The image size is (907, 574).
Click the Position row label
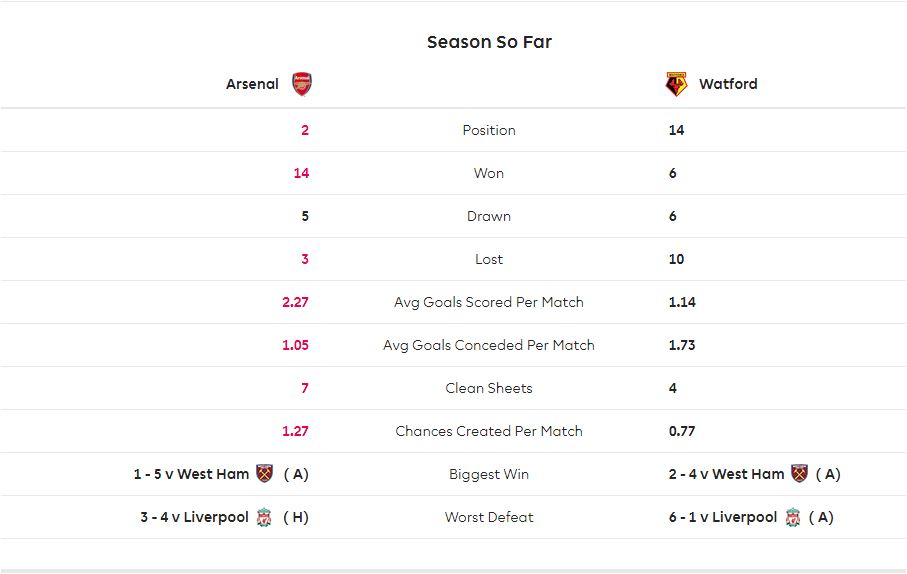(489, 130)
